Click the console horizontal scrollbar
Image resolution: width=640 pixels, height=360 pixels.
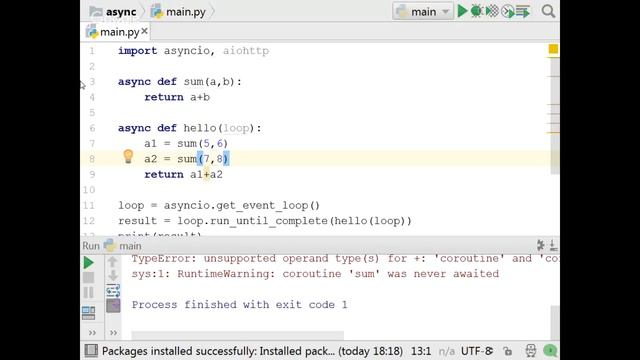point(238,335)
